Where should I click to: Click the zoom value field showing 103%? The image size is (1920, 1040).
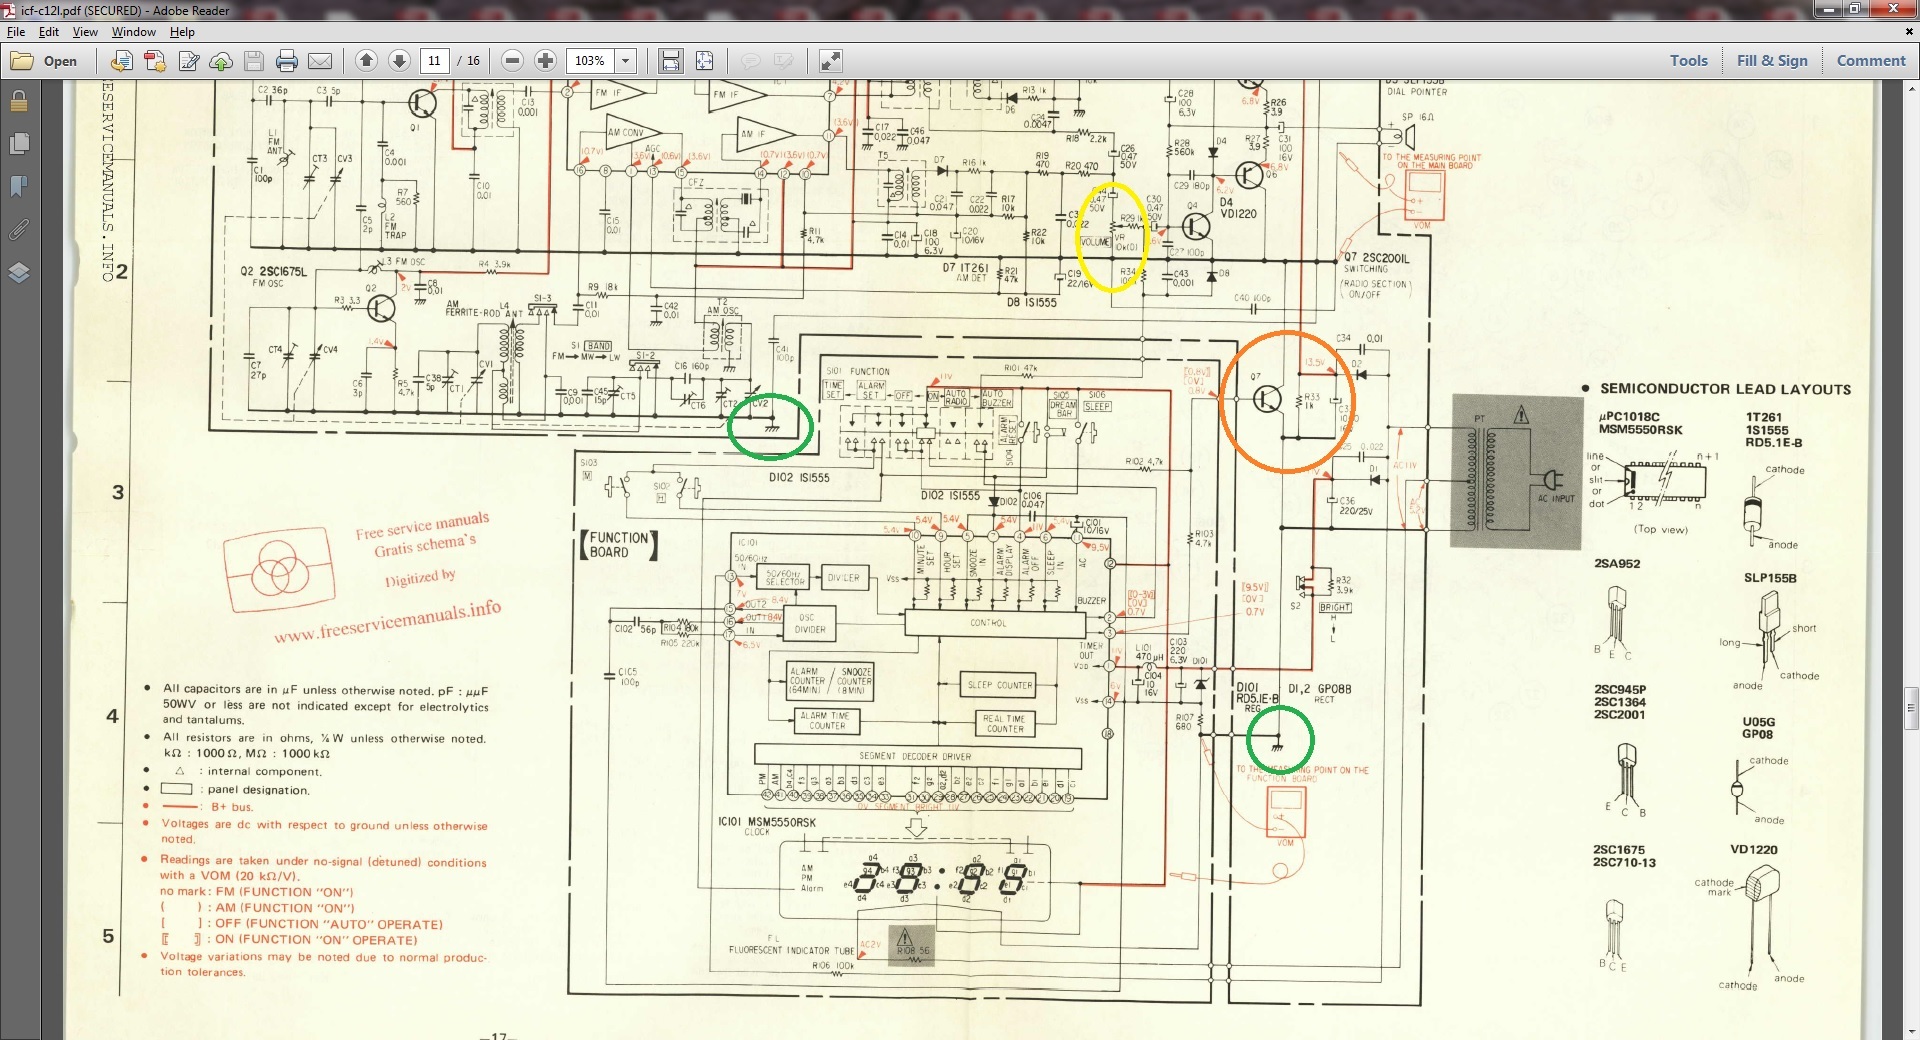pos(590,61)
